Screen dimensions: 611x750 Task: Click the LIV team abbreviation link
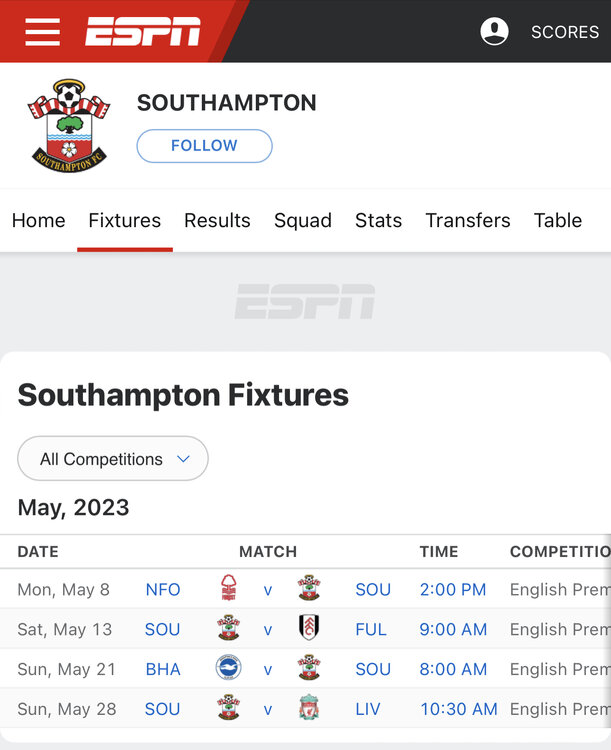point(368,709)
